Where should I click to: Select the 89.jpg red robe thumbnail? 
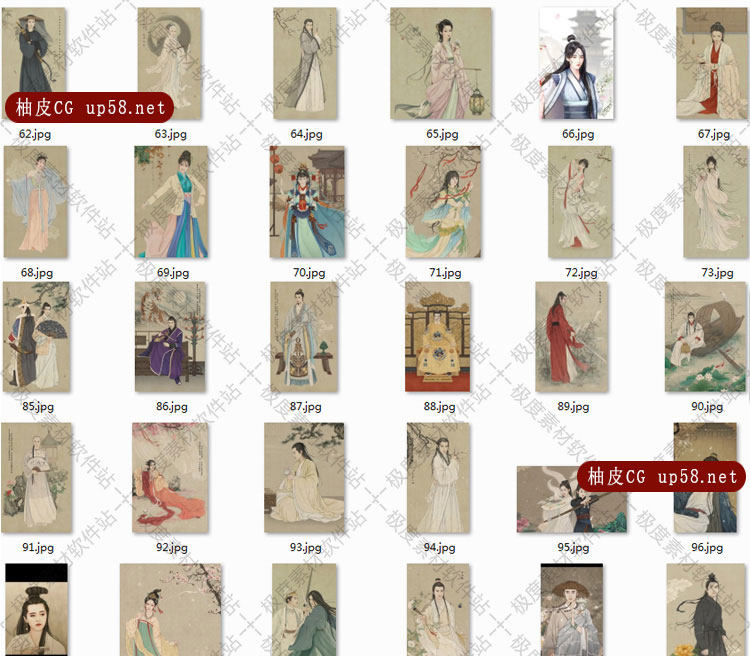pos(572,337)
